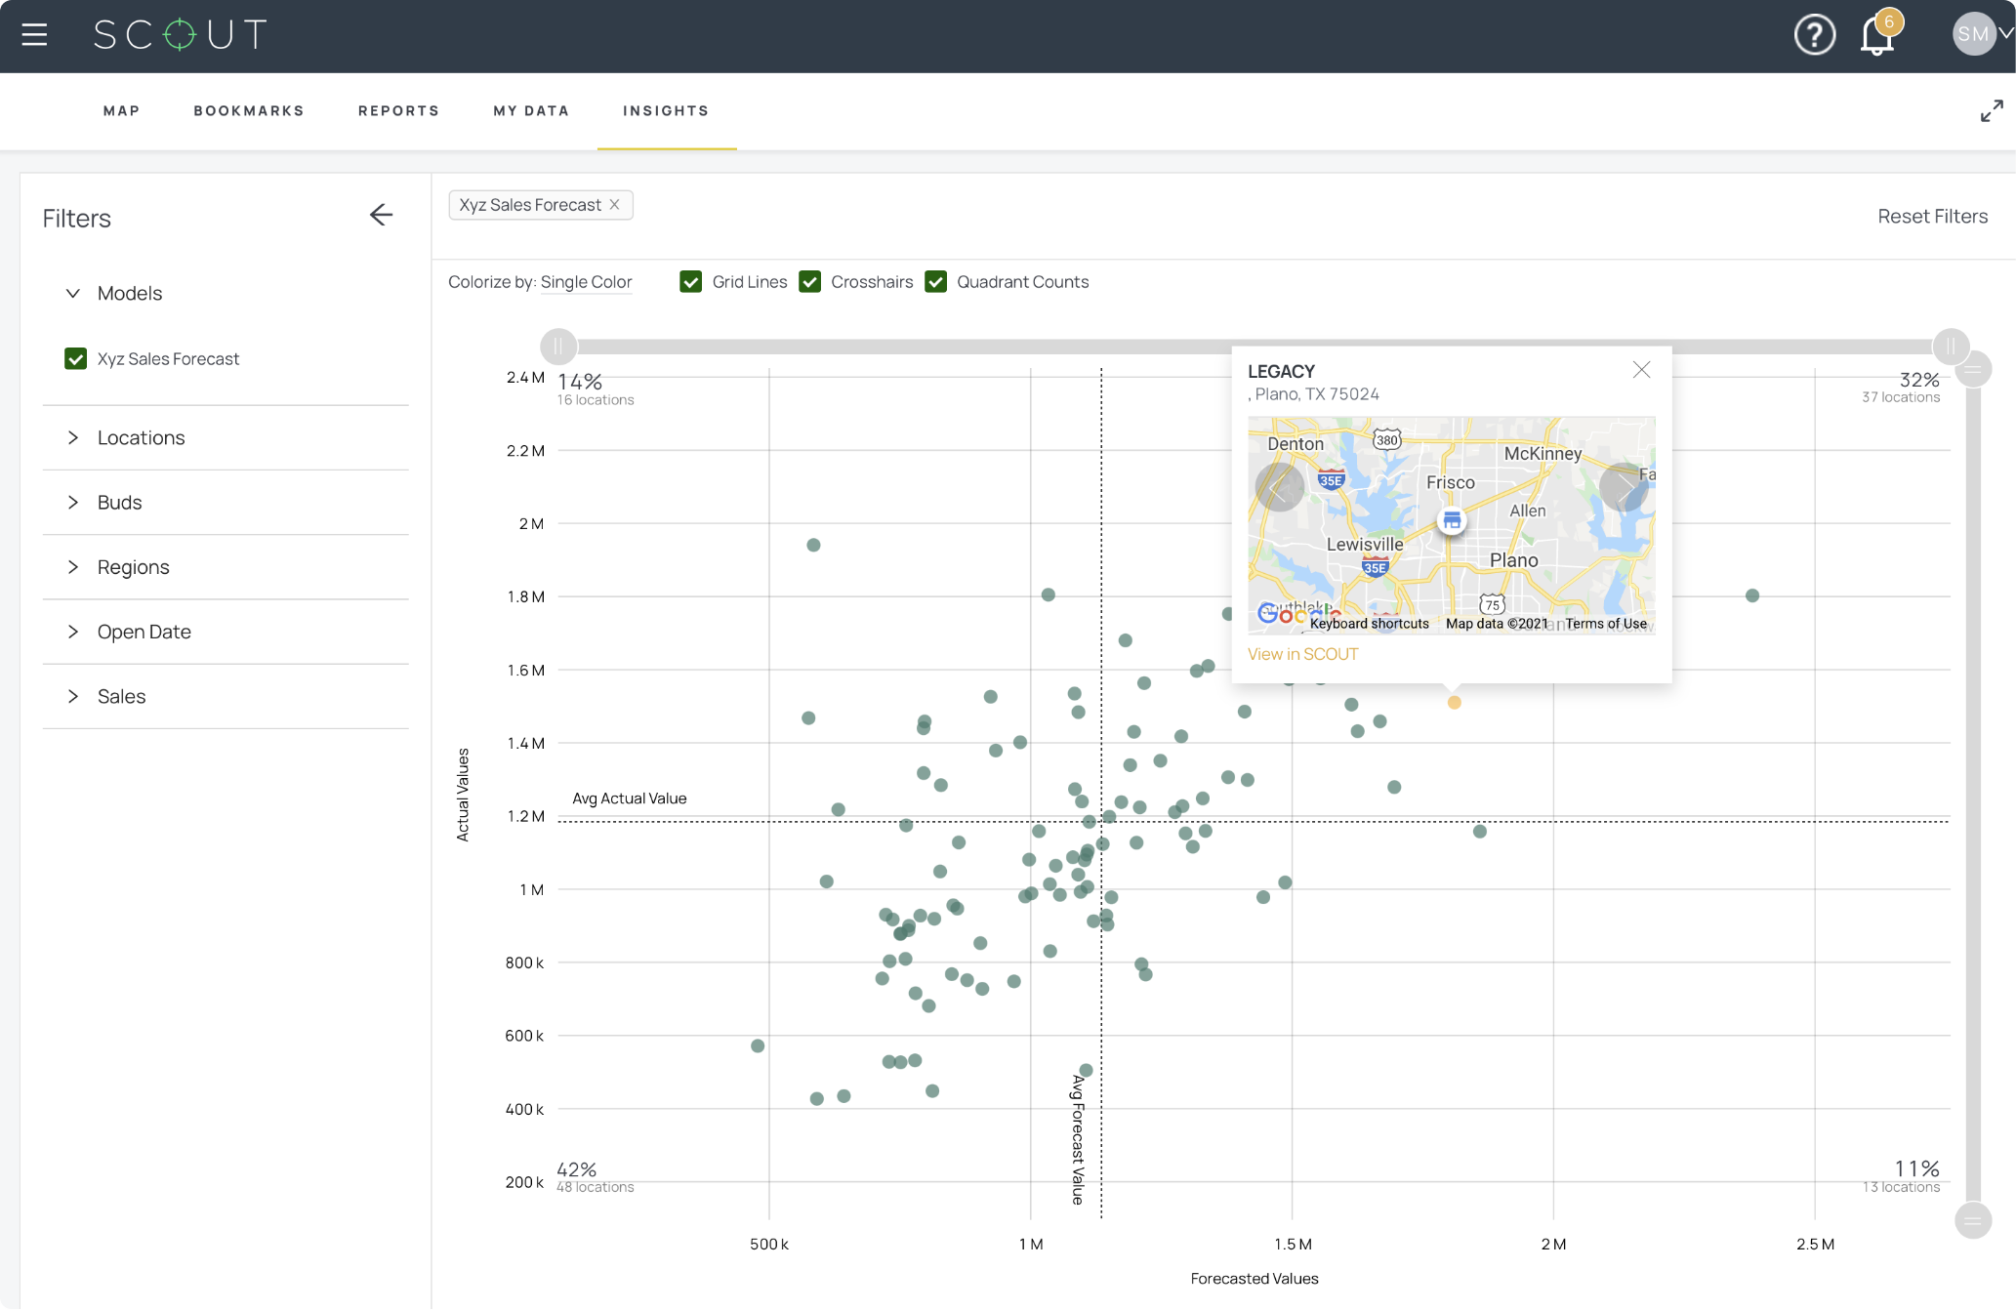The height and width of the screenshot is (1310, 2016).
Task: Open the My Data tab
Action: tap(531, 110)
